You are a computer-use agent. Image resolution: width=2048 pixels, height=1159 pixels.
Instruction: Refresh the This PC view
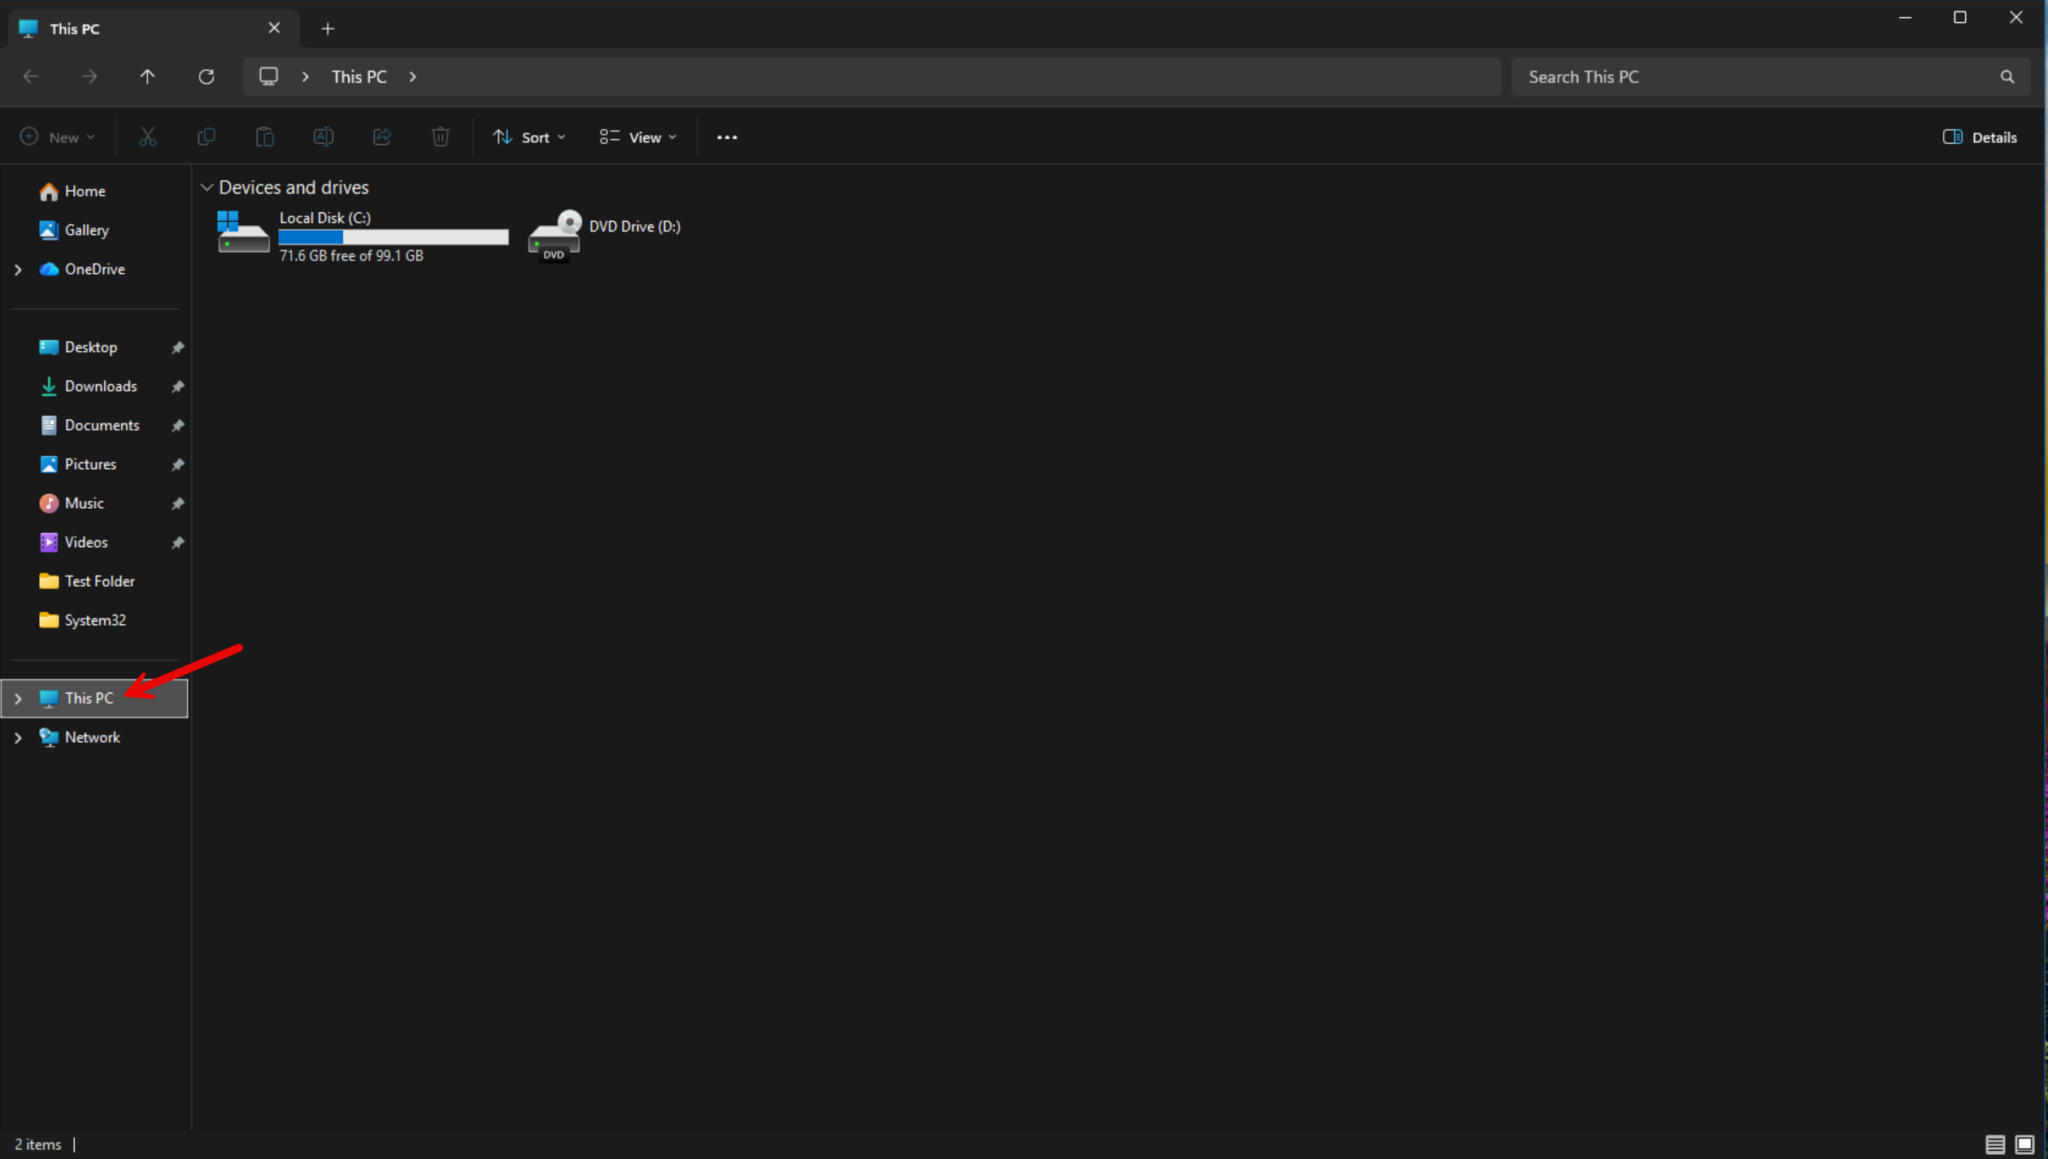pyautogui.click(x=206, y=77)
